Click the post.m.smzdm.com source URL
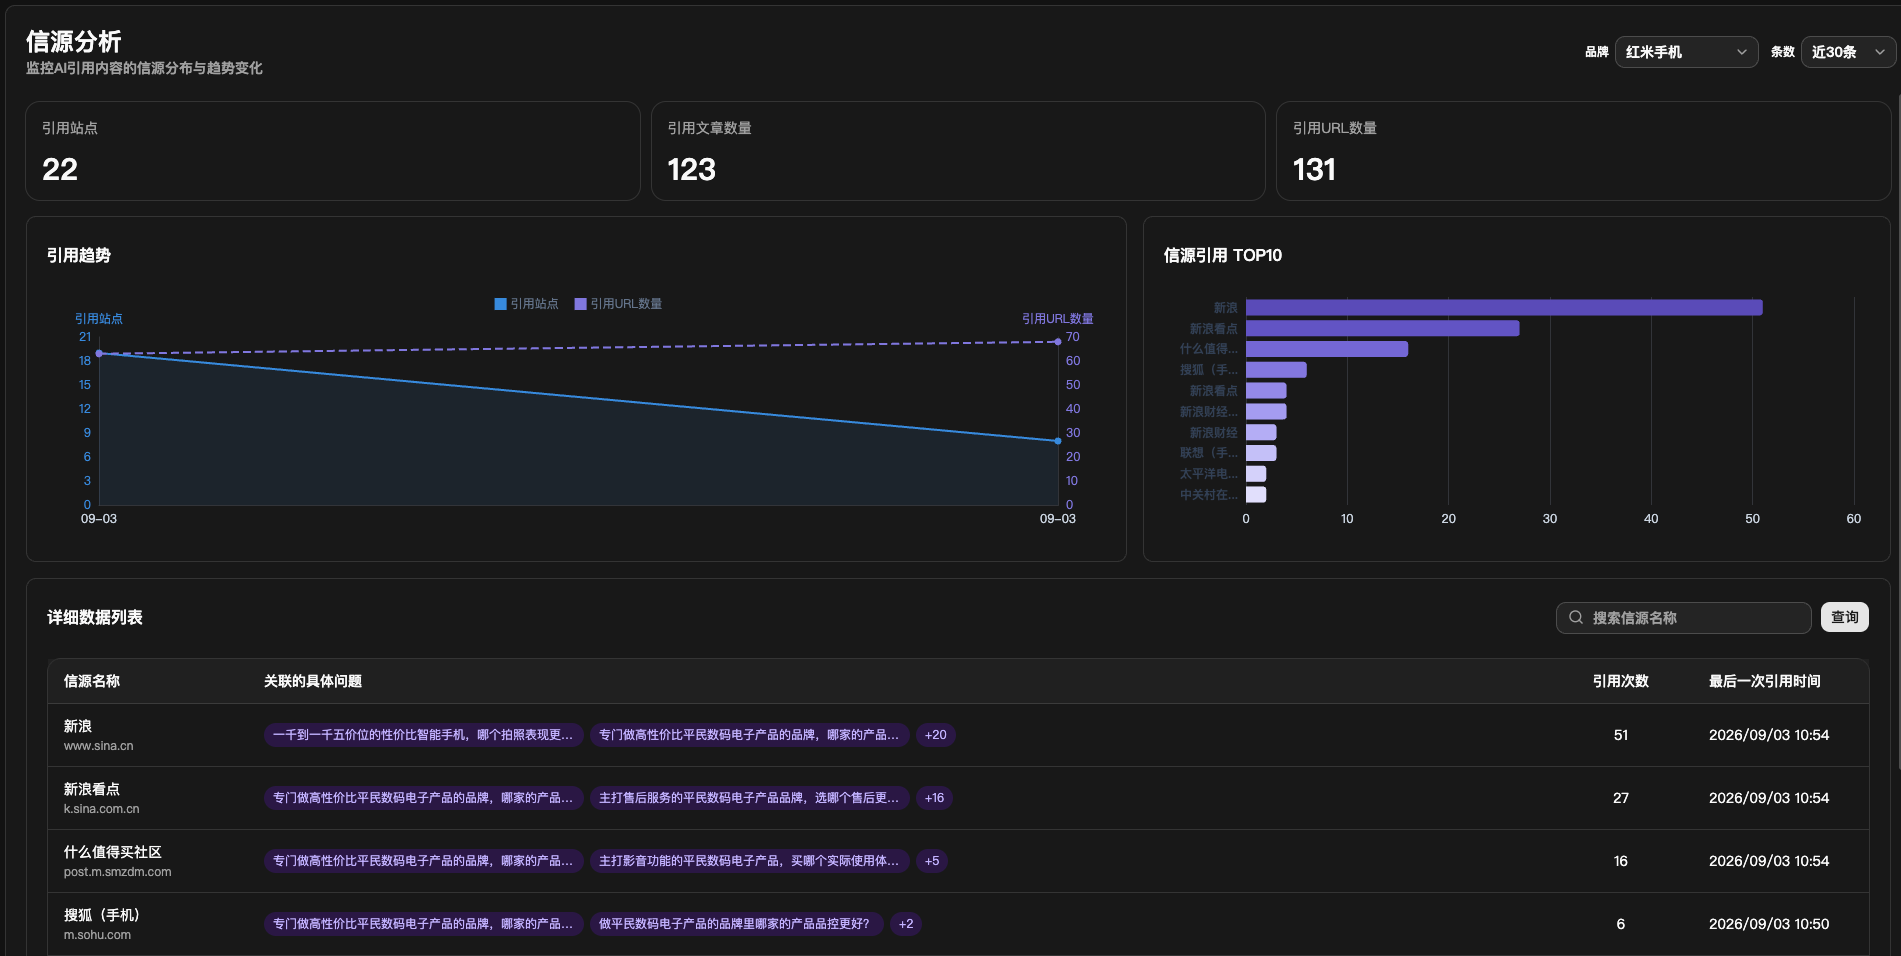Image resolution: width=1901 pixels, height=956 pixels. pos(117,872)
